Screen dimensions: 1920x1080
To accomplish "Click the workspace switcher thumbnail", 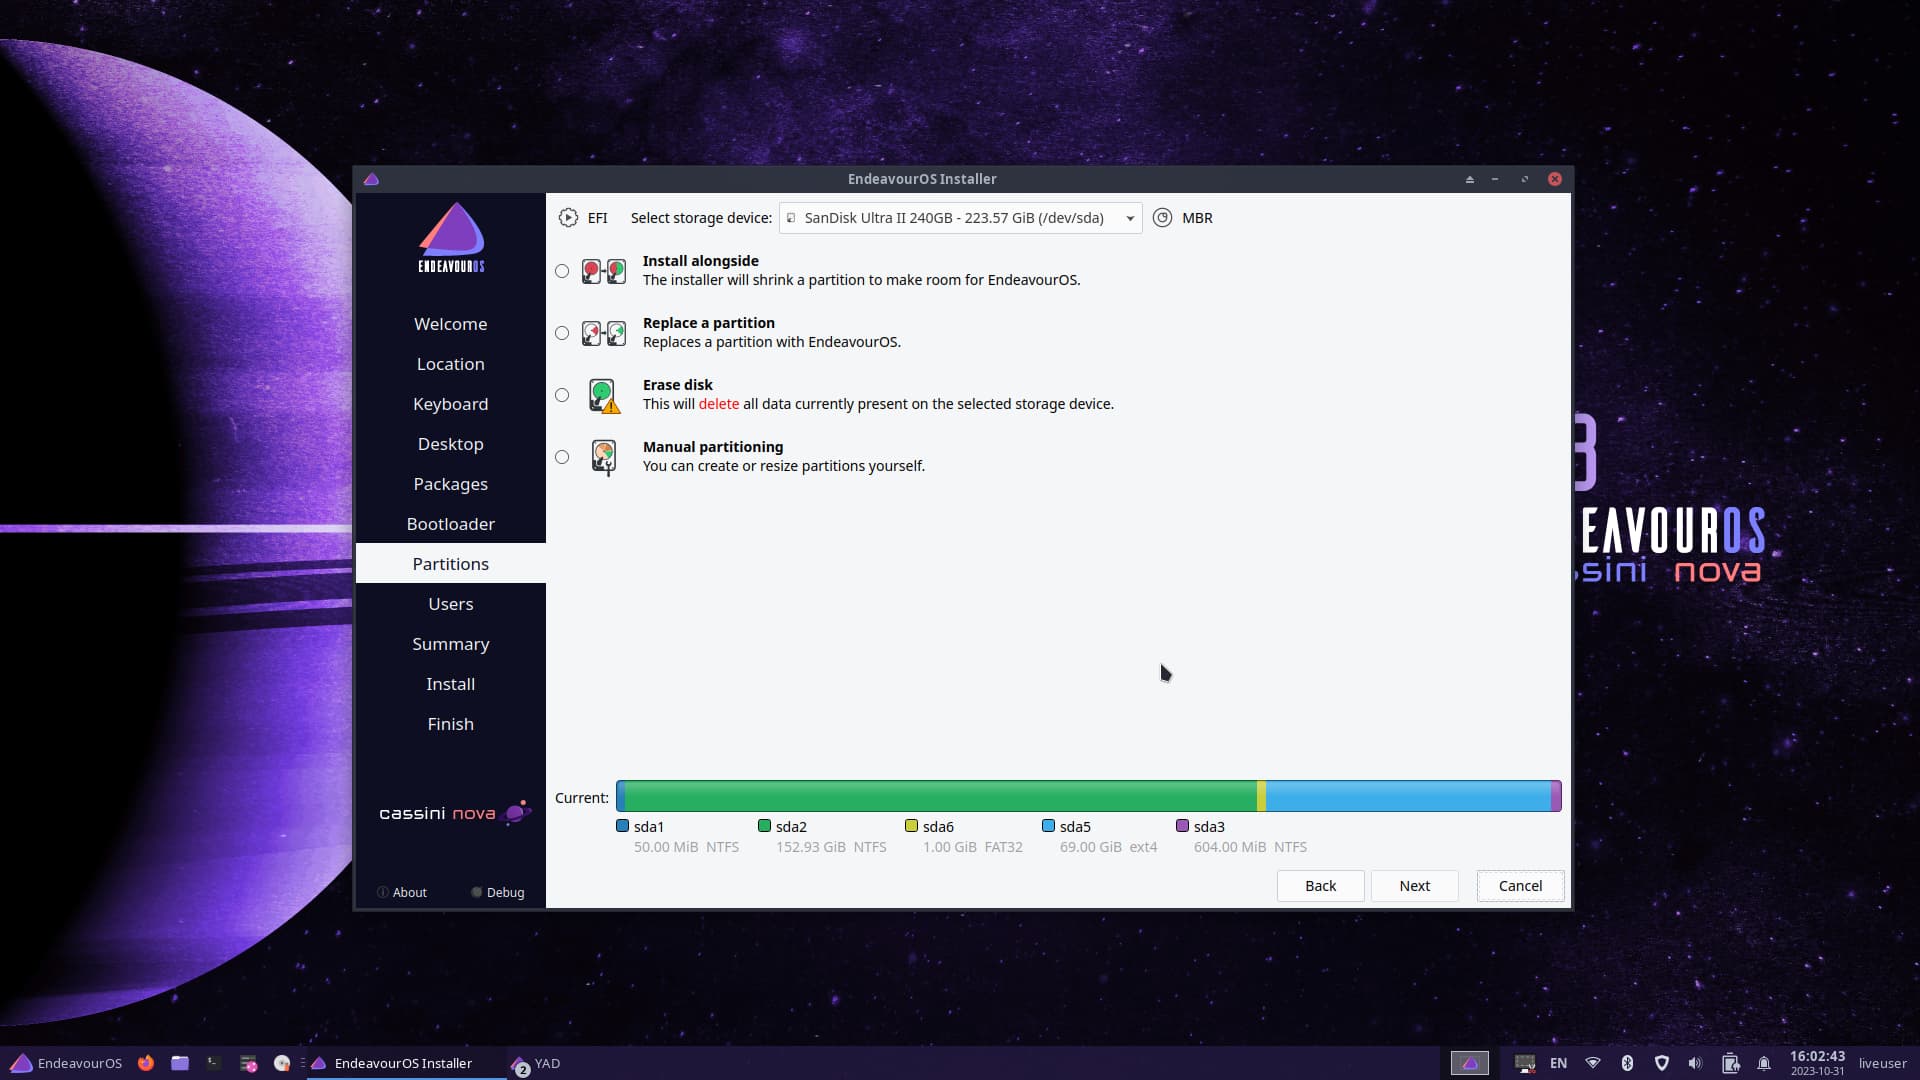I will (x=1469, y=1063).
